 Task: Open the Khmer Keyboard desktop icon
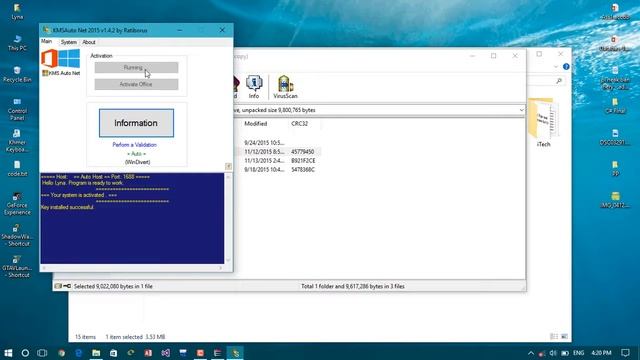[17, 141]
